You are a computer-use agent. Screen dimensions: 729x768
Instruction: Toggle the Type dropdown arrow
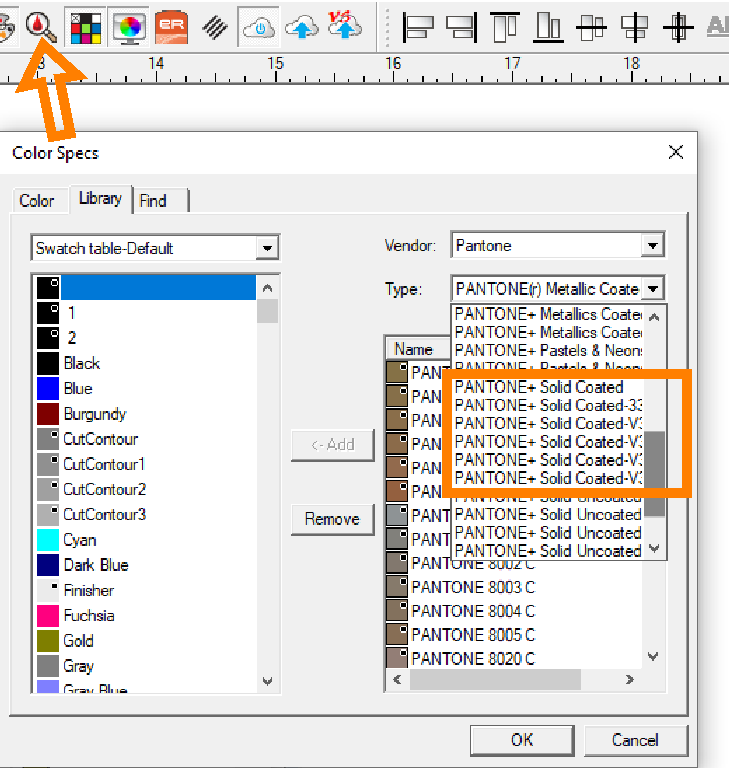(653, 288)
